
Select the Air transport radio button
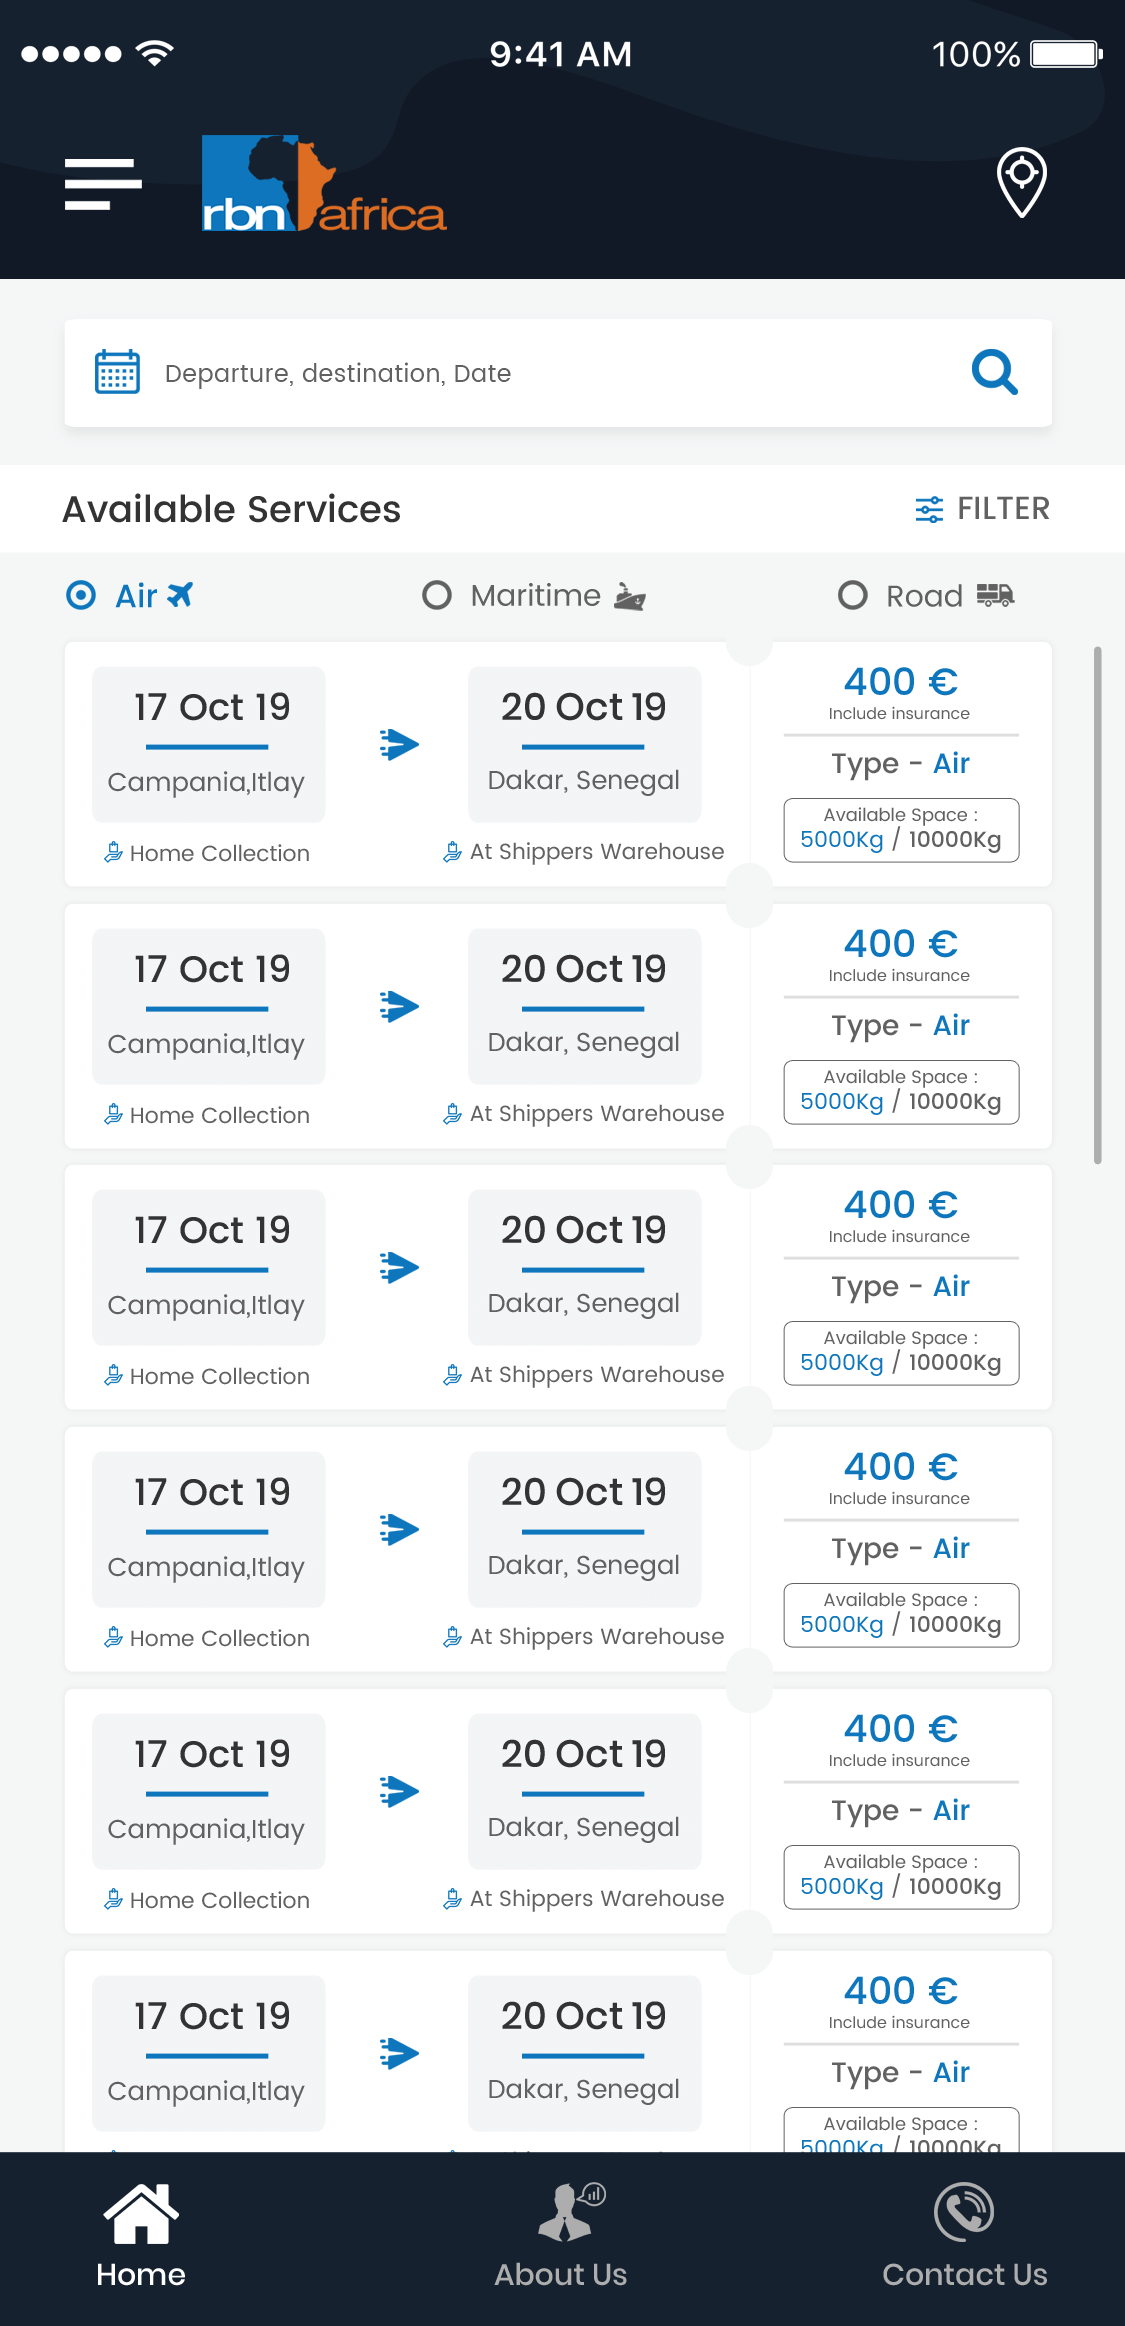(81, 596)
